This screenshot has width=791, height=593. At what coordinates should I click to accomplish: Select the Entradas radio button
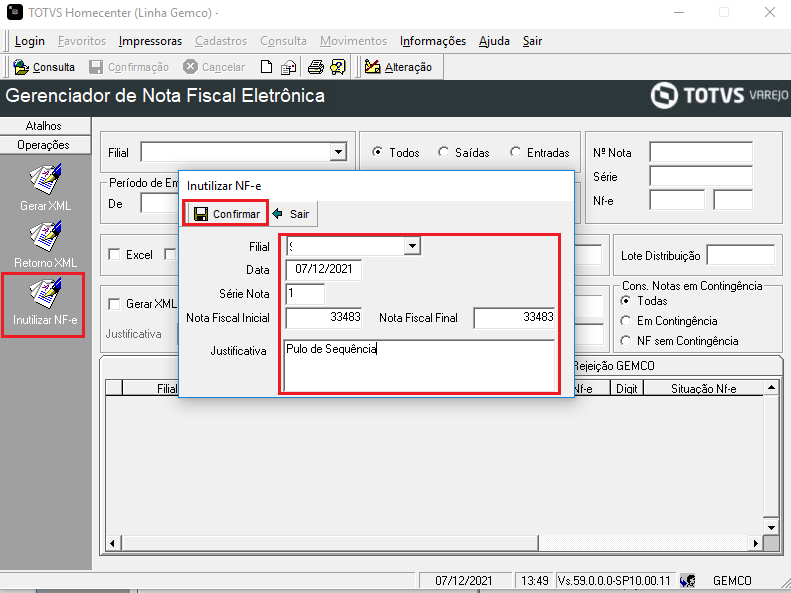tap(516, 152)
